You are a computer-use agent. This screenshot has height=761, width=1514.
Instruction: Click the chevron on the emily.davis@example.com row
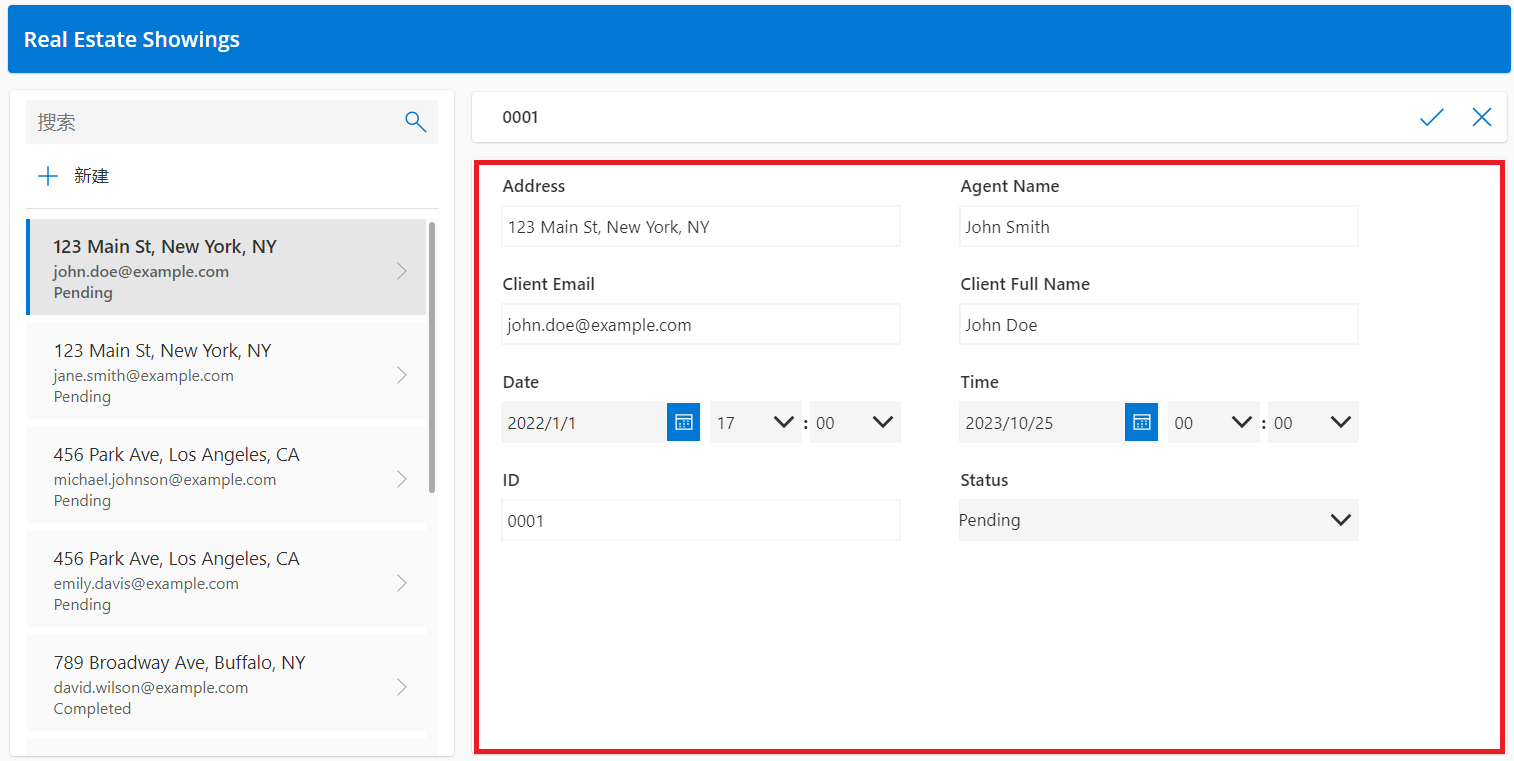[x=402, y=583]
